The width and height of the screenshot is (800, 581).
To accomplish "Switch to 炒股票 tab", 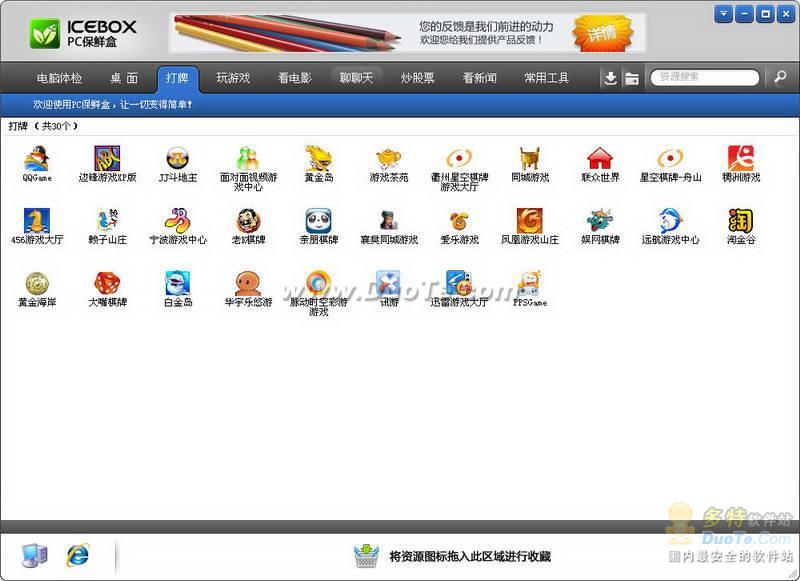I will tap(417, 78).
